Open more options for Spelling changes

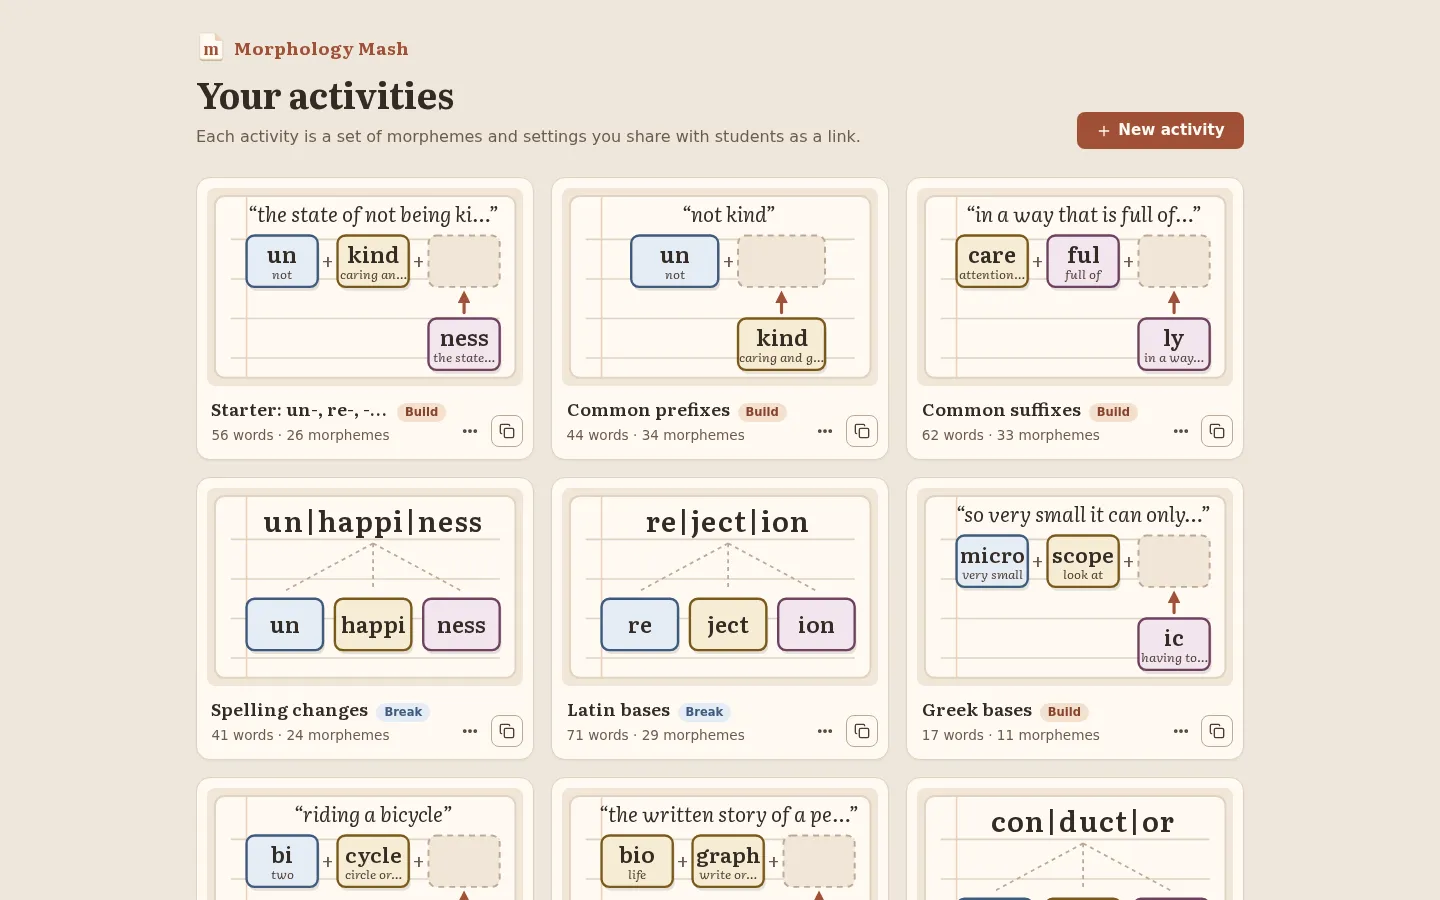point(470,731)
